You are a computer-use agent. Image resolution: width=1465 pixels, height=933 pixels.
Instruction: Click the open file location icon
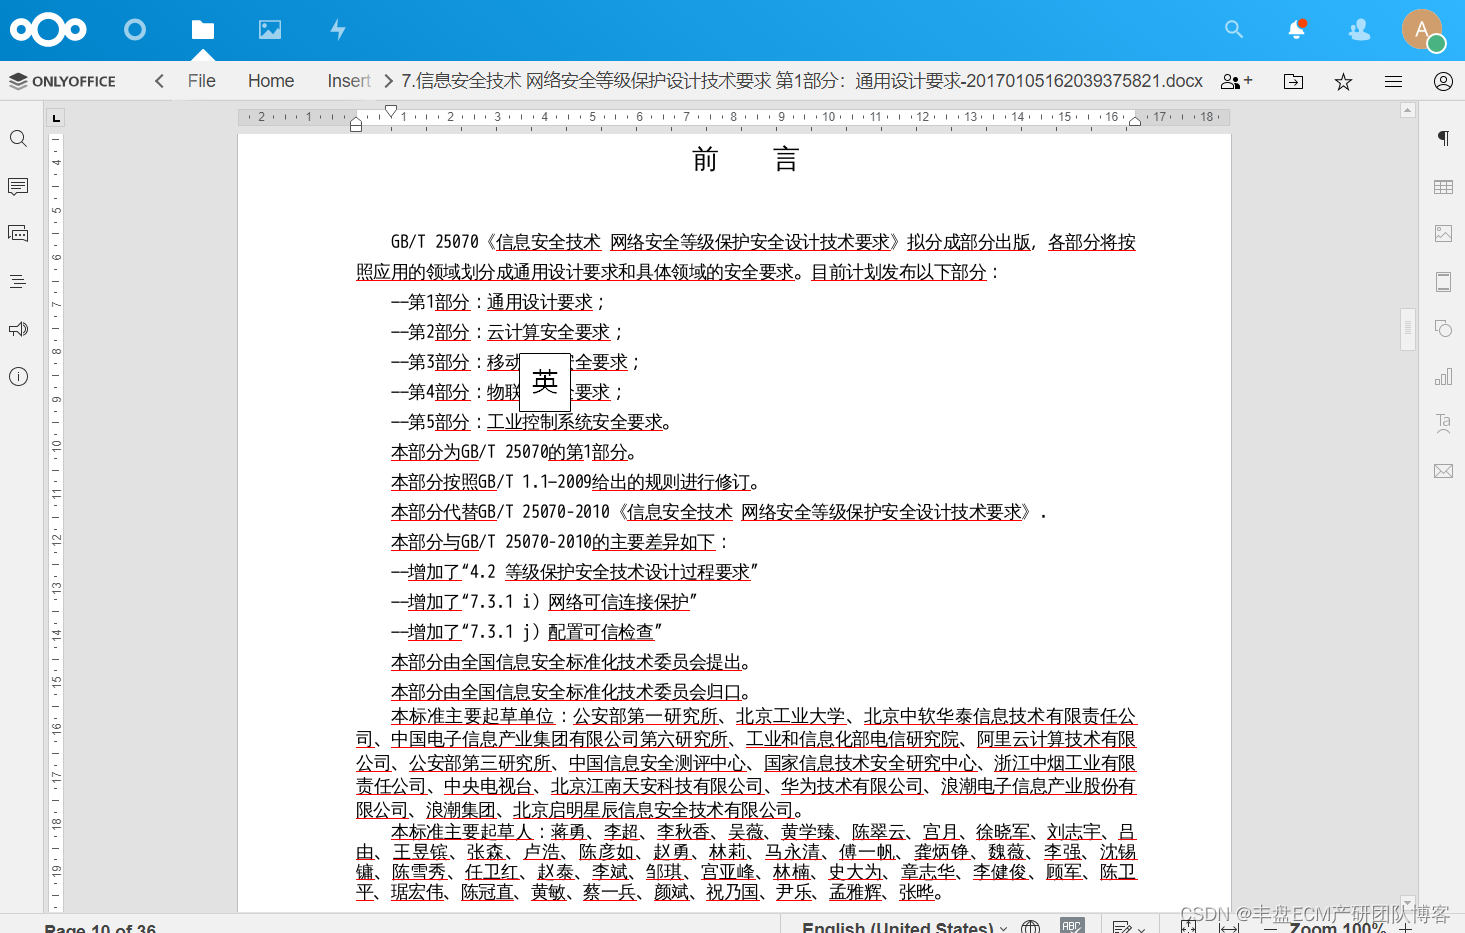tap(1293, 81)
